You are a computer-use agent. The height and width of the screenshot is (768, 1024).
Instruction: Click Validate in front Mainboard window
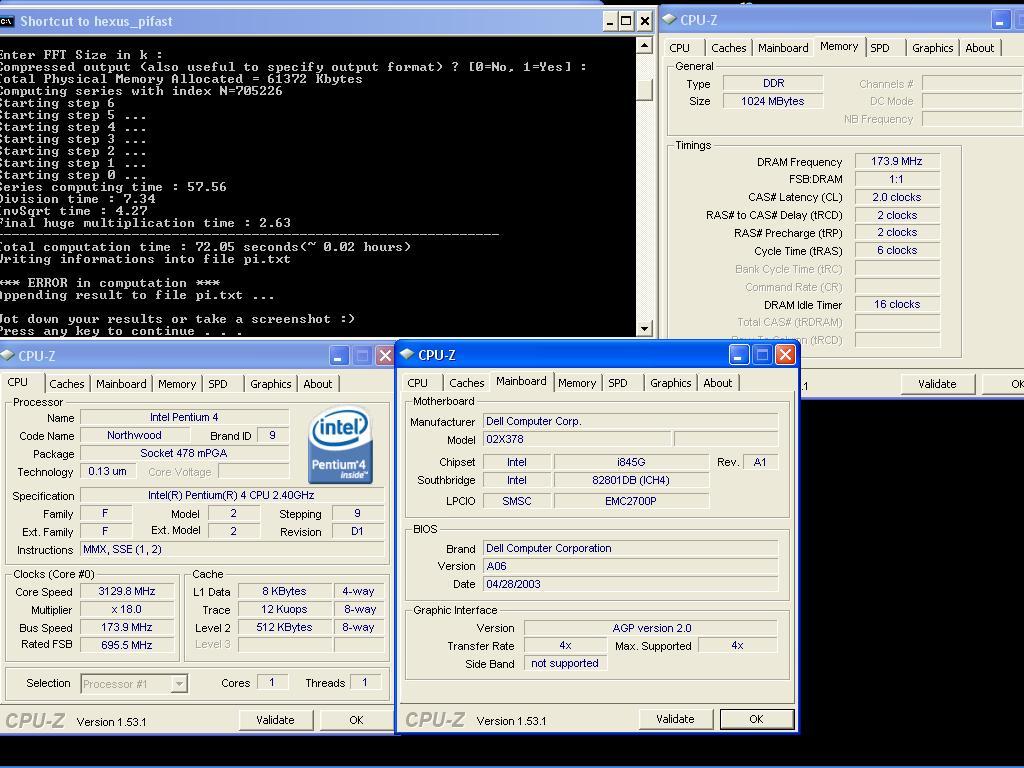(675, 719)
